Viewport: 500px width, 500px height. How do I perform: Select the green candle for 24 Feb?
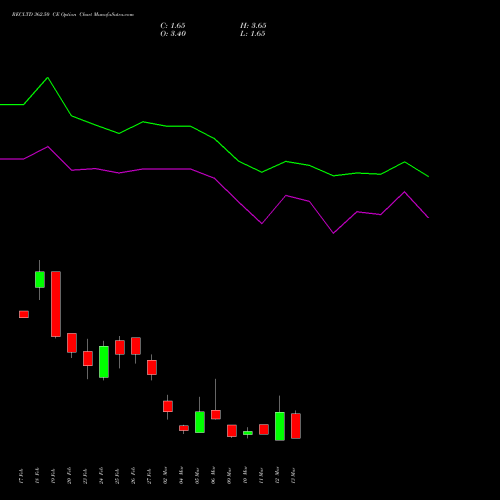[x=104, y=362]
